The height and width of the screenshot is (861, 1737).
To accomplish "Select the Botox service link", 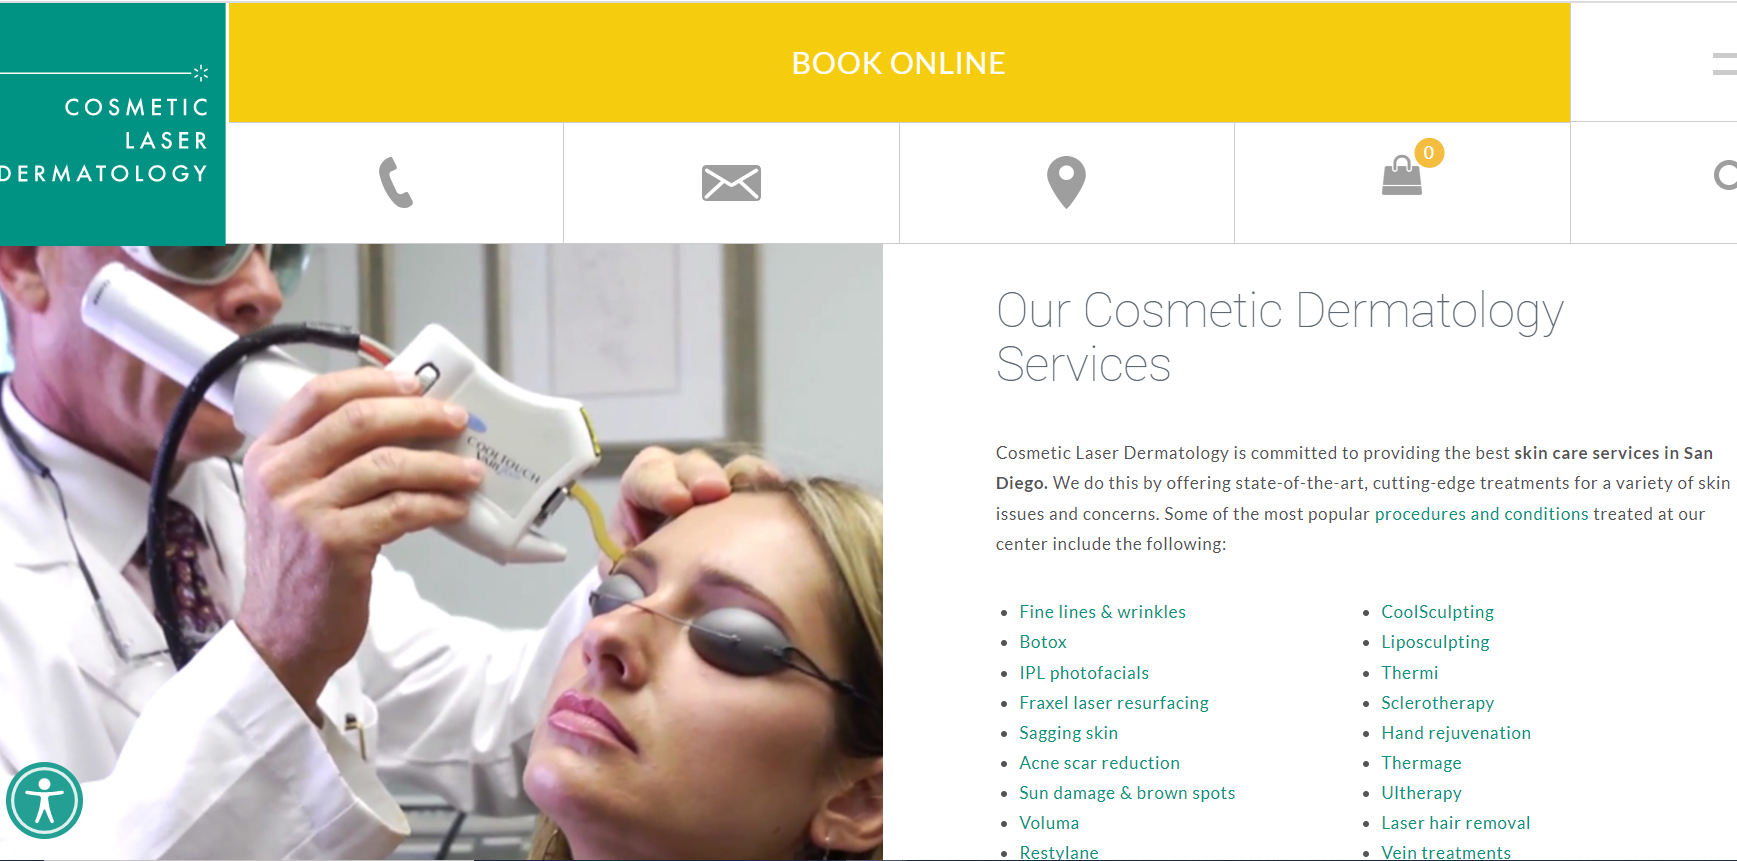I will [1043, 642].
